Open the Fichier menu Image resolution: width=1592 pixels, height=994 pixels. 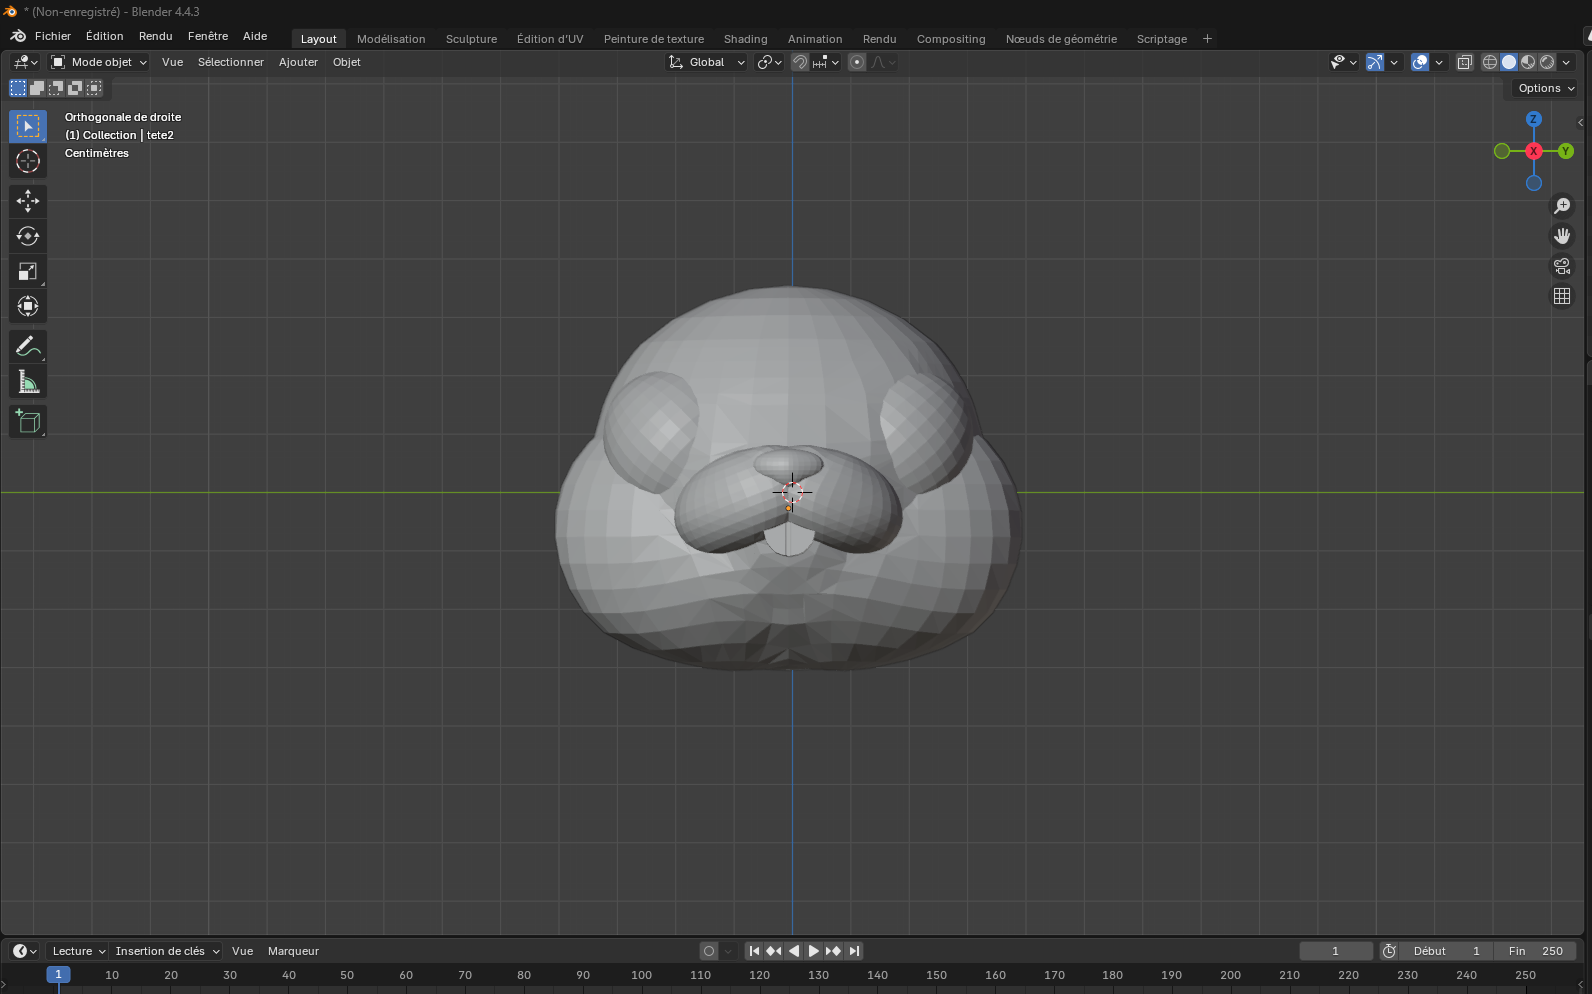[x=53, y=36]
